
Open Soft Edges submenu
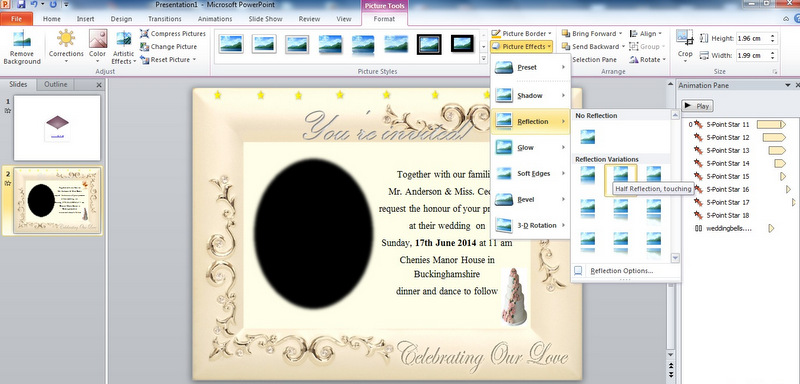(530, 173)
